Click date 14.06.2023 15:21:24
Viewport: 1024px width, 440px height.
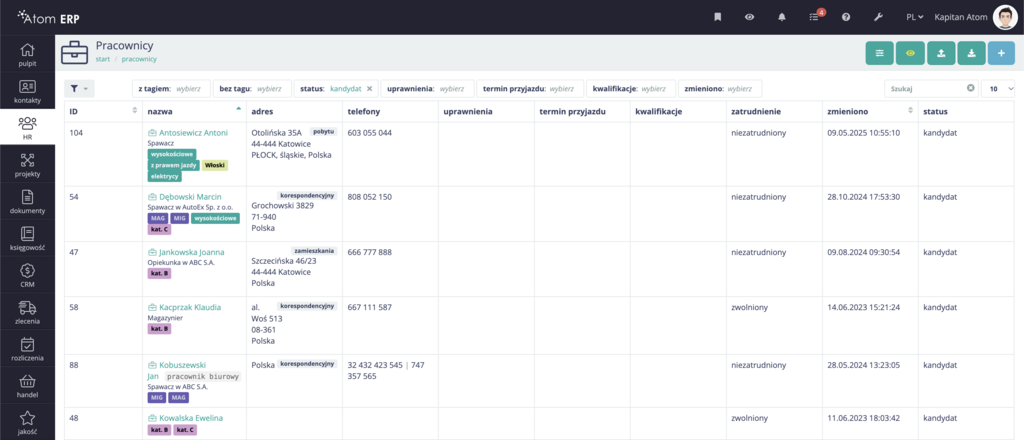(863, 307)
